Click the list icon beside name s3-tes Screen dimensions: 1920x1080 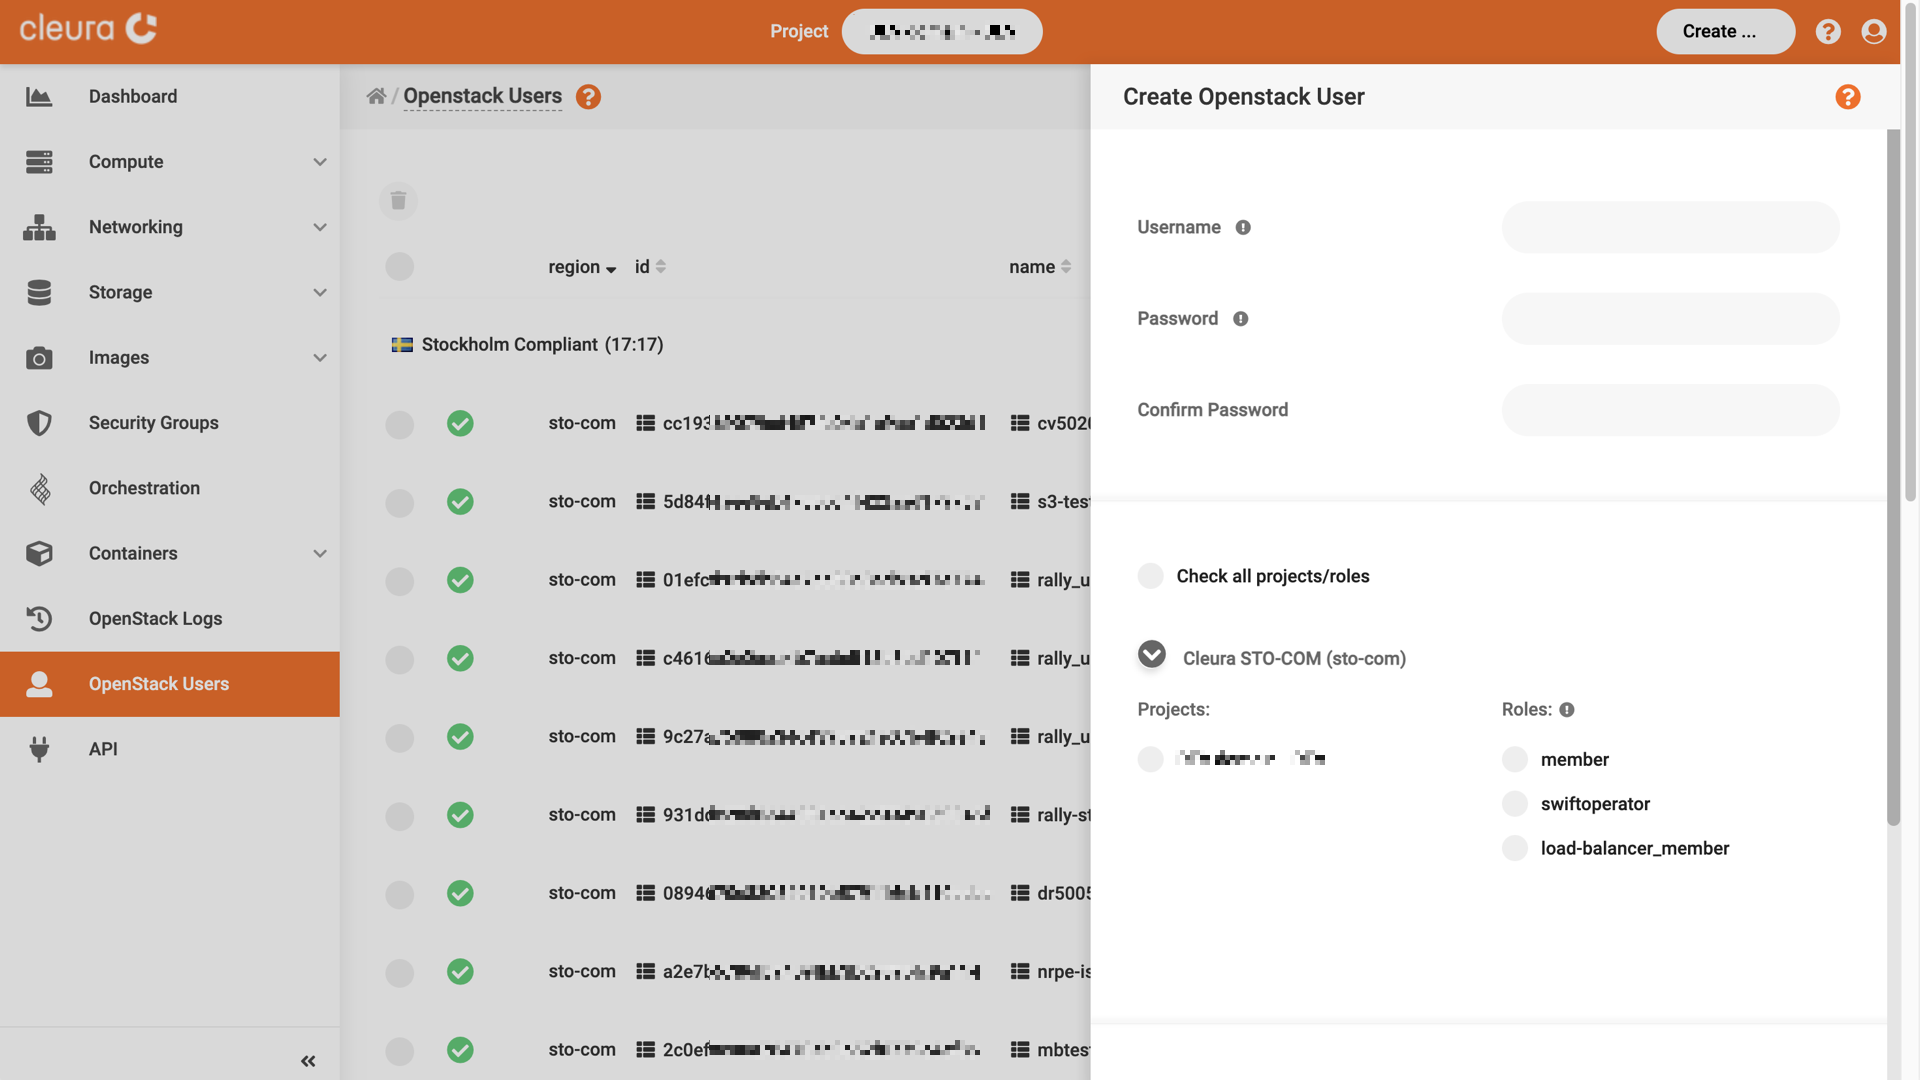[x=1020, y=501]
